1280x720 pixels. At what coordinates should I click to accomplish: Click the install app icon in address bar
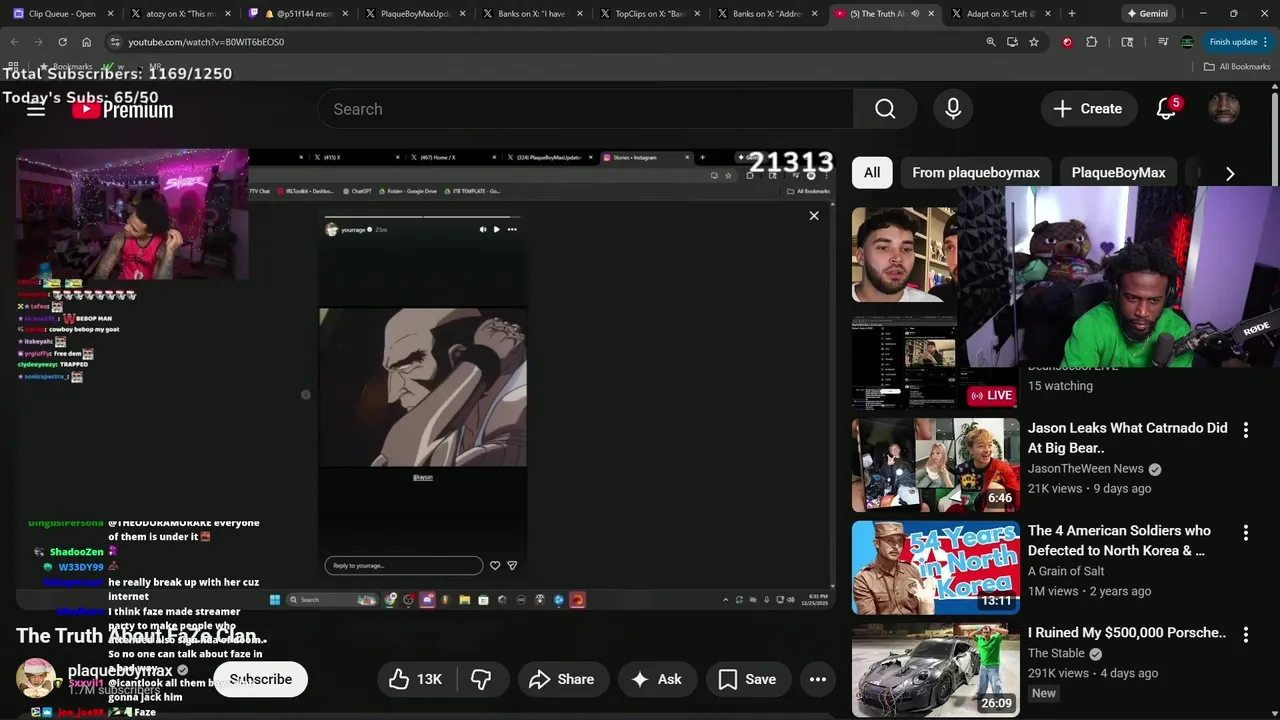click(1012, 42)
